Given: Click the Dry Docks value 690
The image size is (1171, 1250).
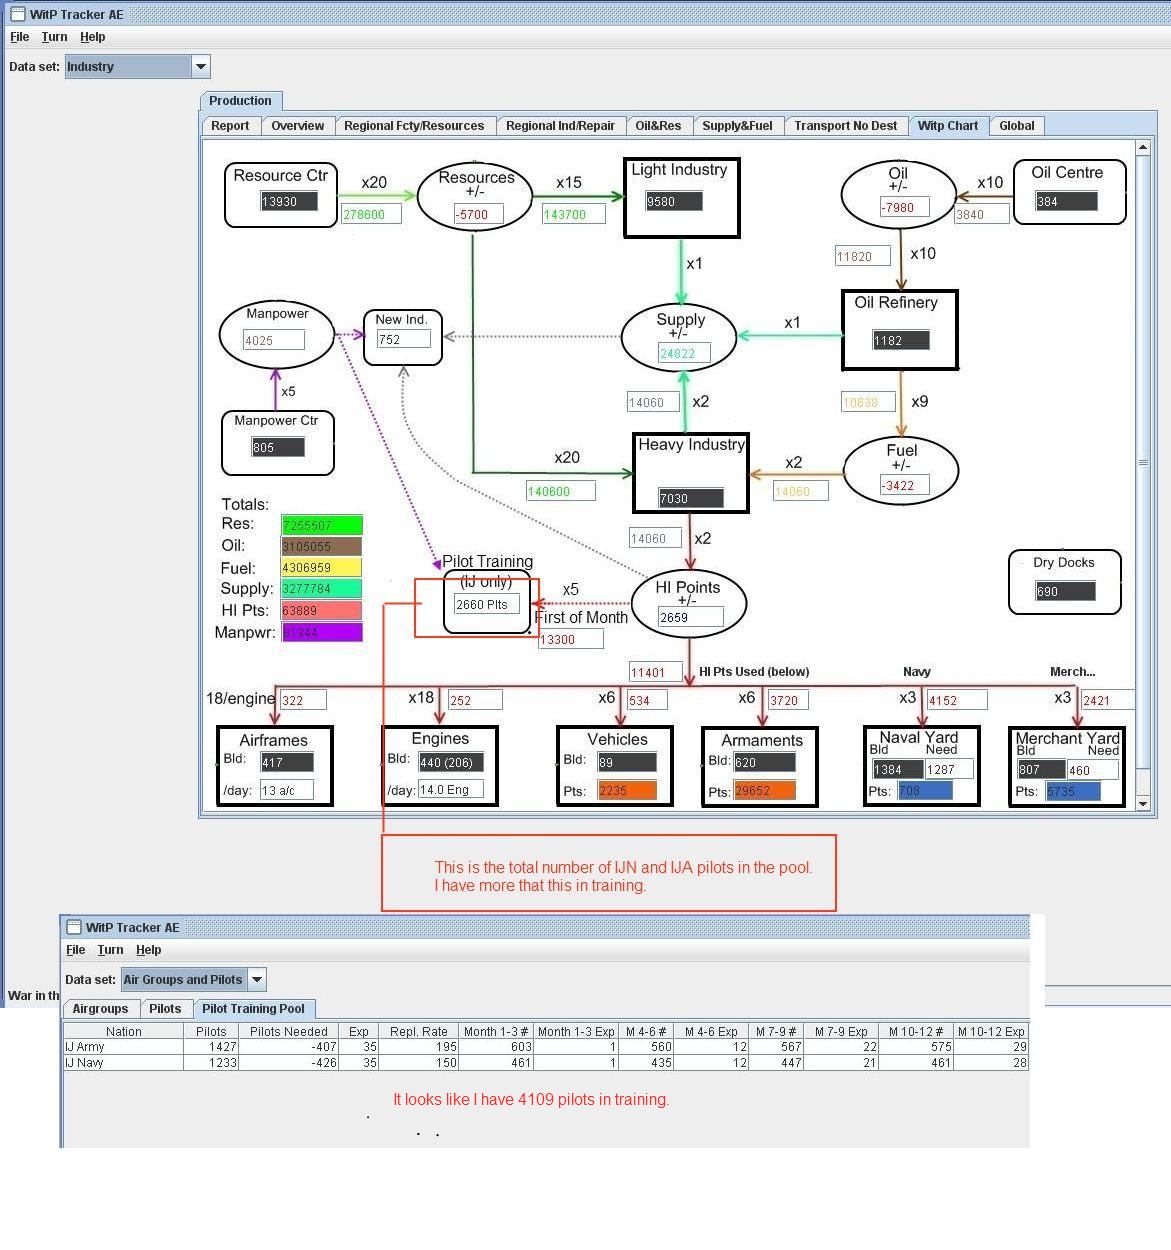Looking at the screenshot, I should click(1065, 591).
